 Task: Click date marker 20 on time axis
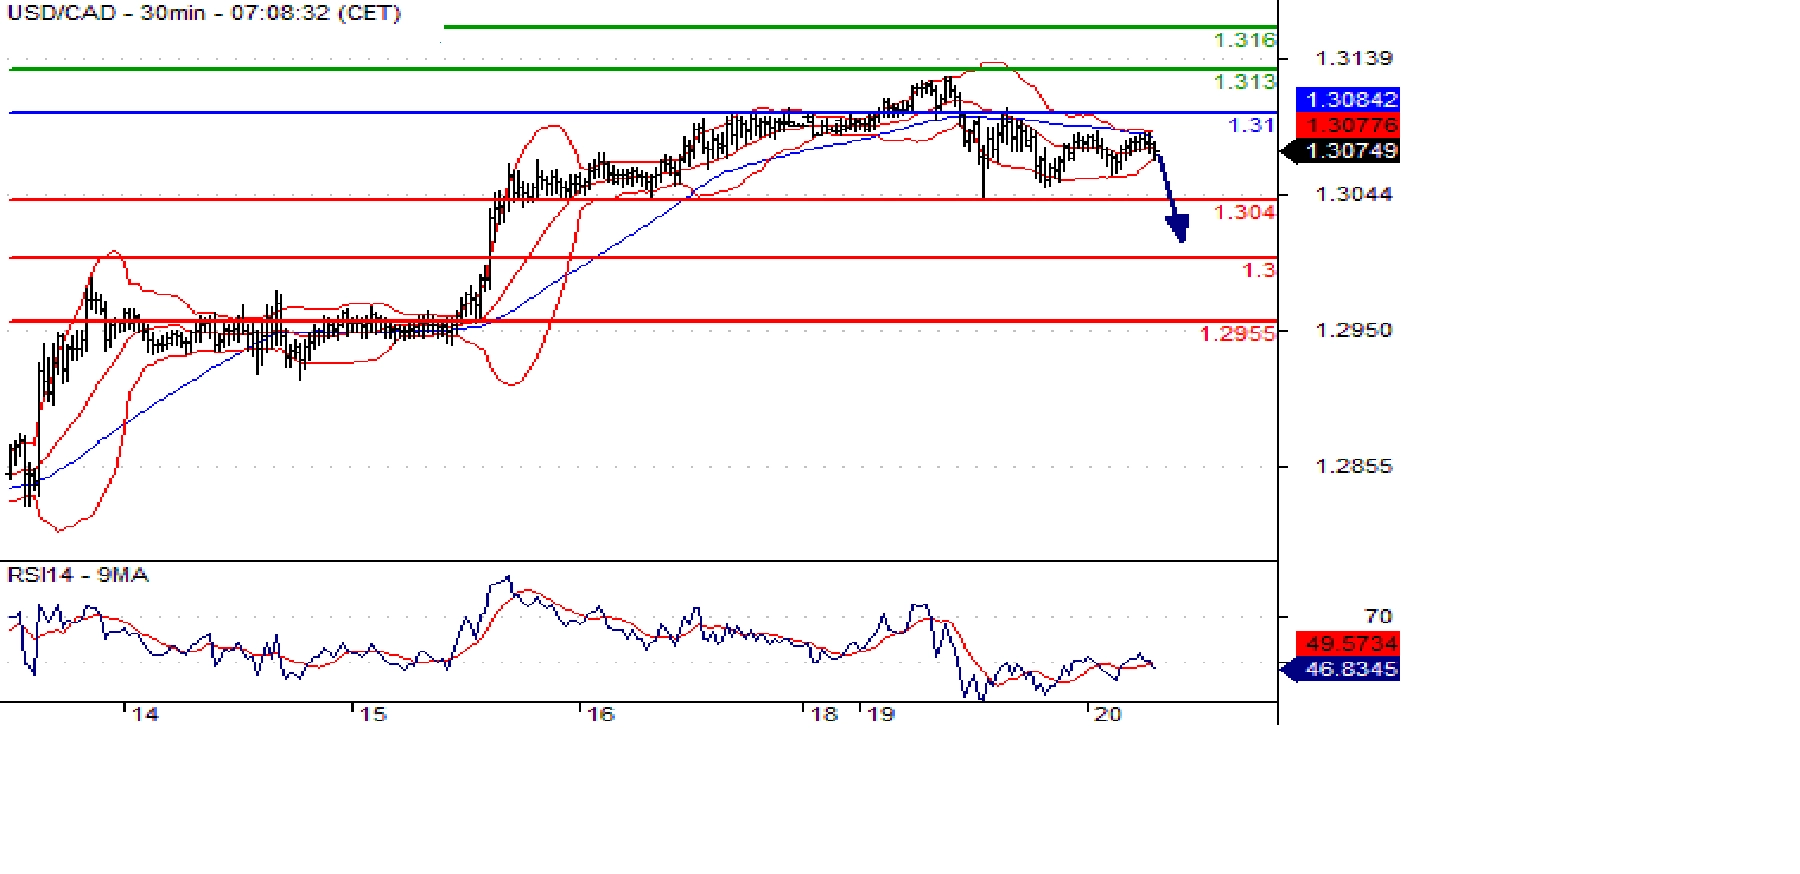(1108, 714)
